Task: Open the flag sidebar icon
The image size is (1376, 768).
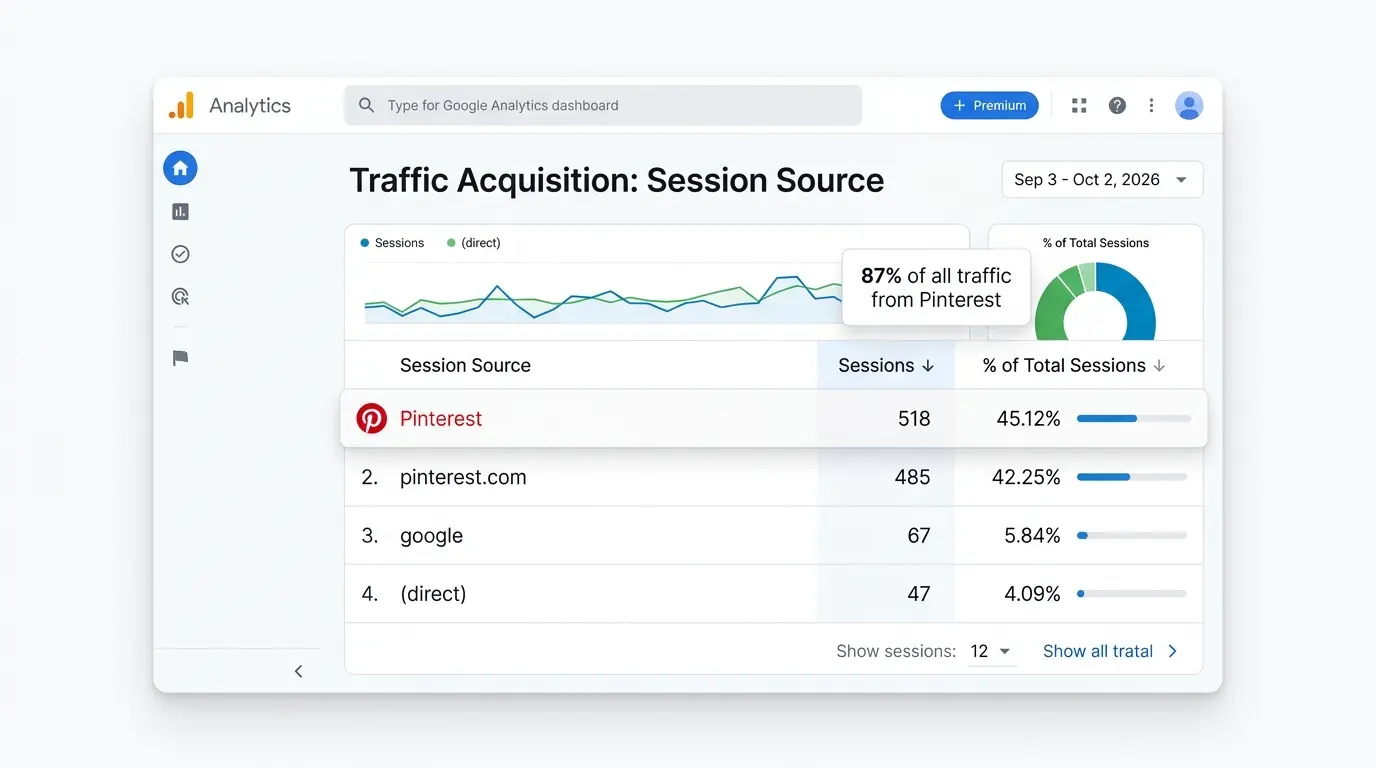Action: 180,358
